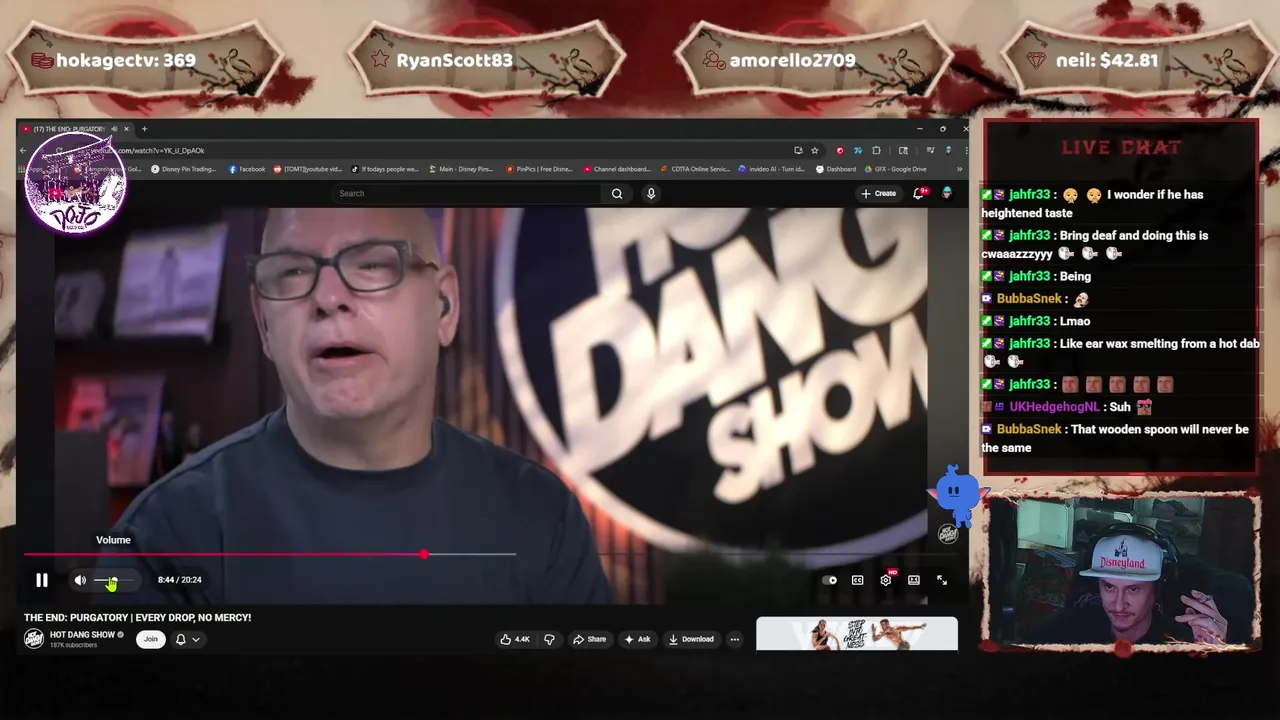The width and height of the screenshot is (1280, 720).
Task: Open the Ask button under video
Action: pos(637,639)
